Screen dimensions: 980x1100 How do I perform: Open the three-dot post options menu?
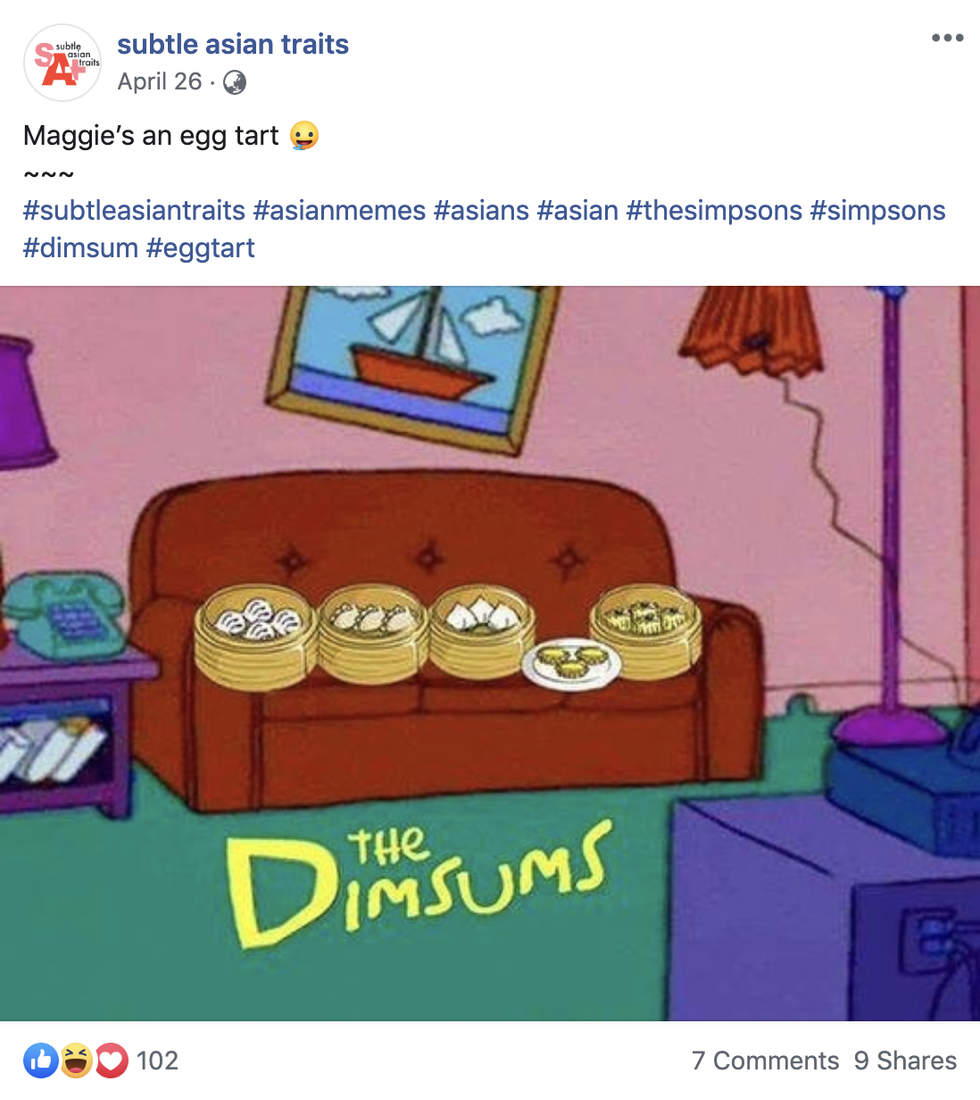tap(947, 38)
